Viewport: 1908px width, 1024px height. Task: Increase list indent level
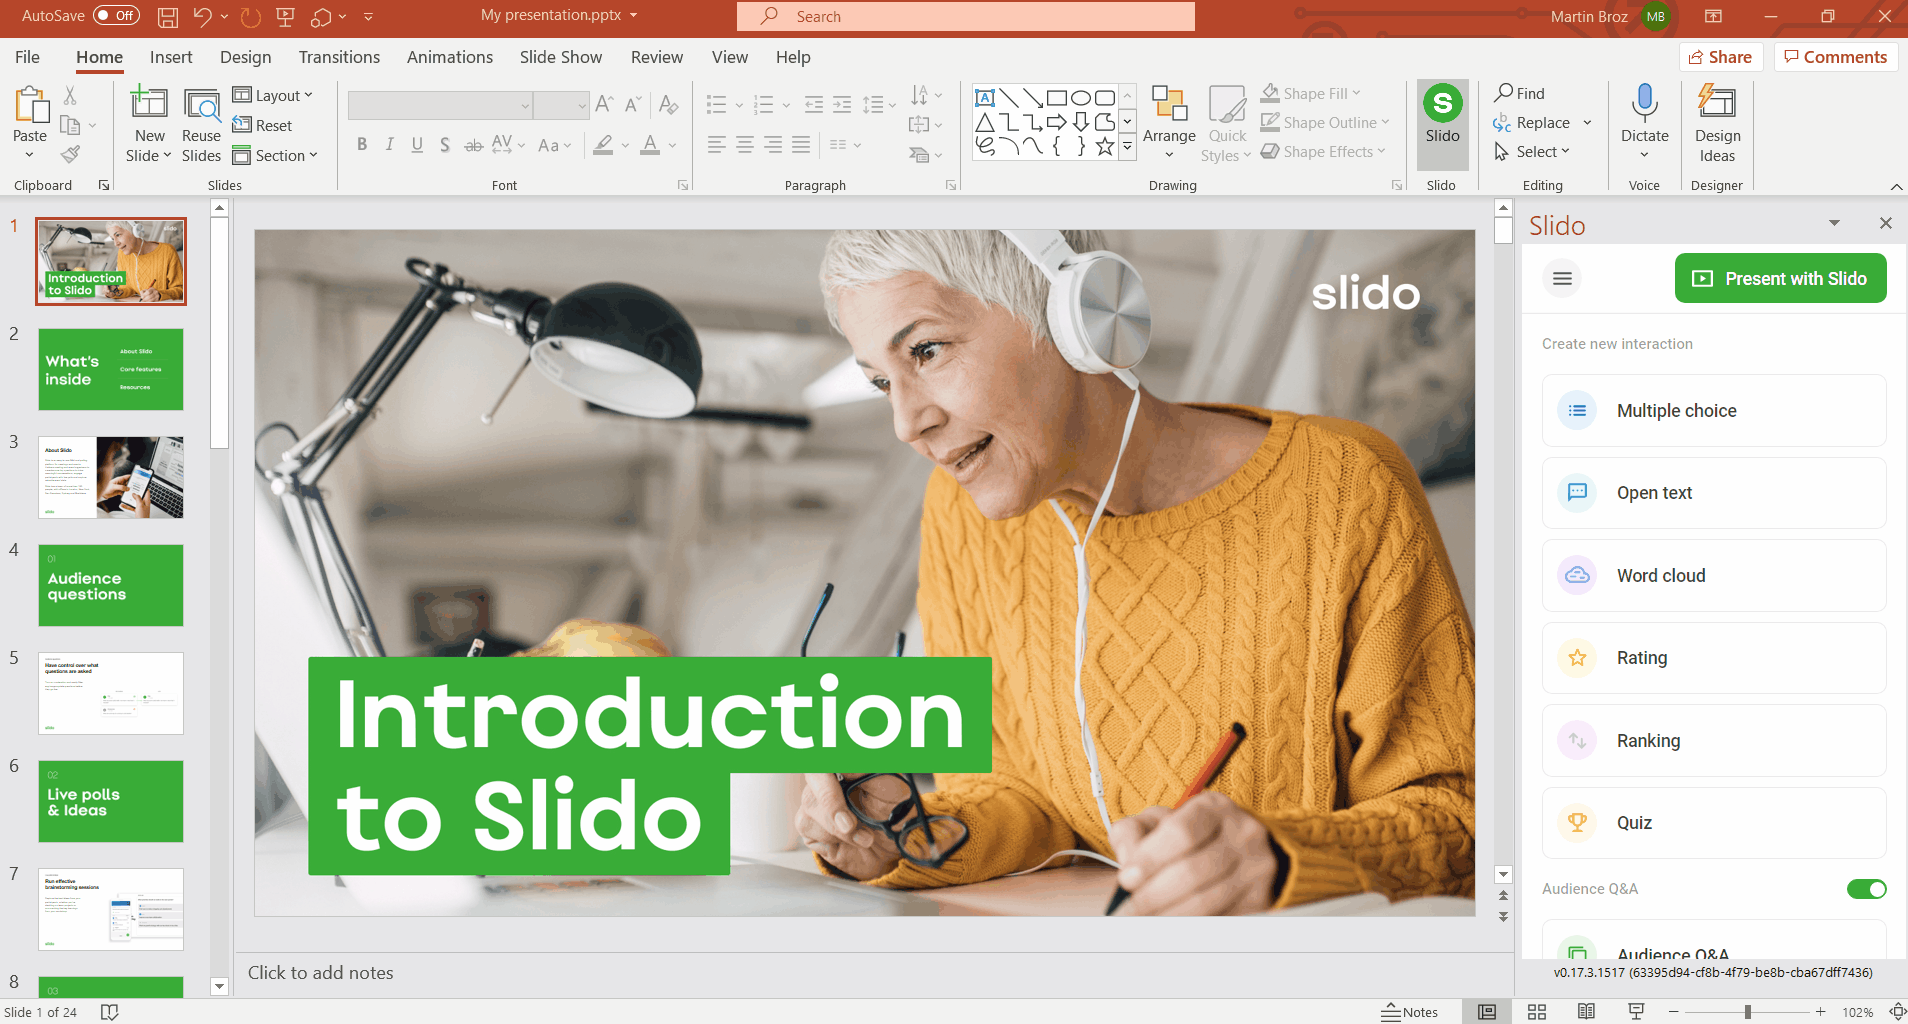click(843, 104)
